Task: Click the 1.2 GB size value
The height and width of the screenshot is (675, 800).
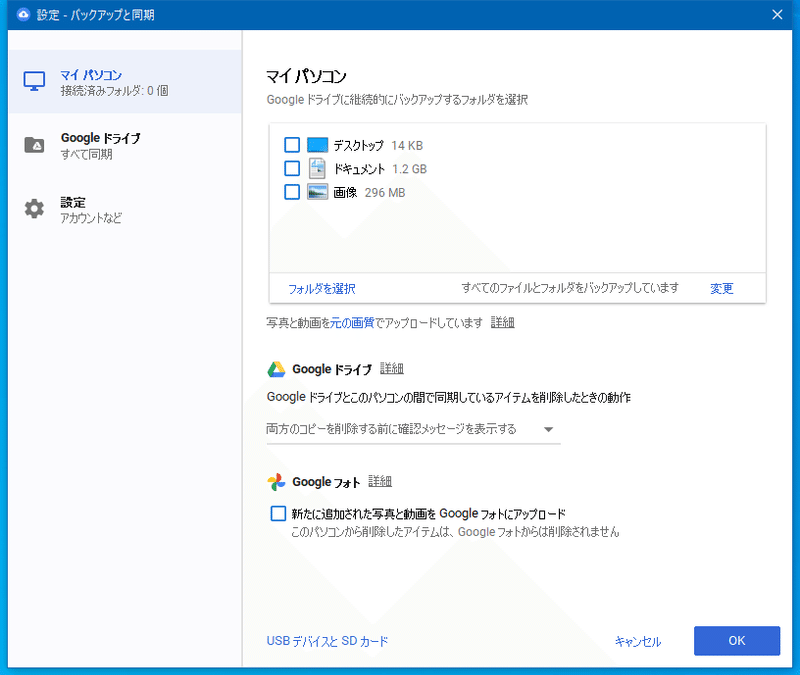Action: [410, 169]
